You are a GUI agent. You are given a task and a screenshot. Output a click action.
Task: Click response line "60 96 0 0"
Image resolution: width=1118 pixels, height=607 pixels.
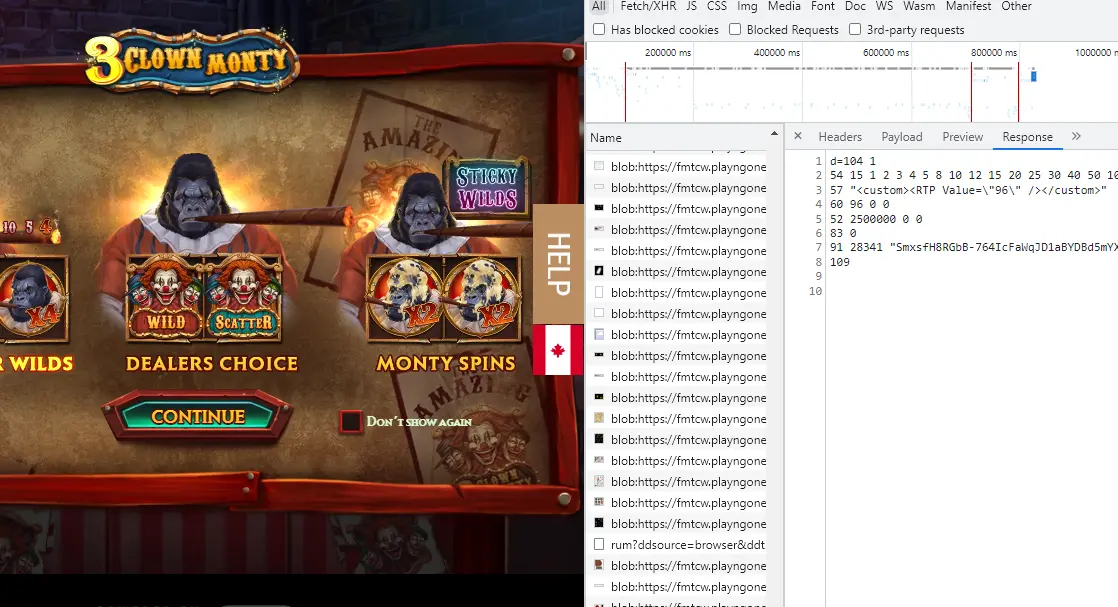click(x=859, y=204)
